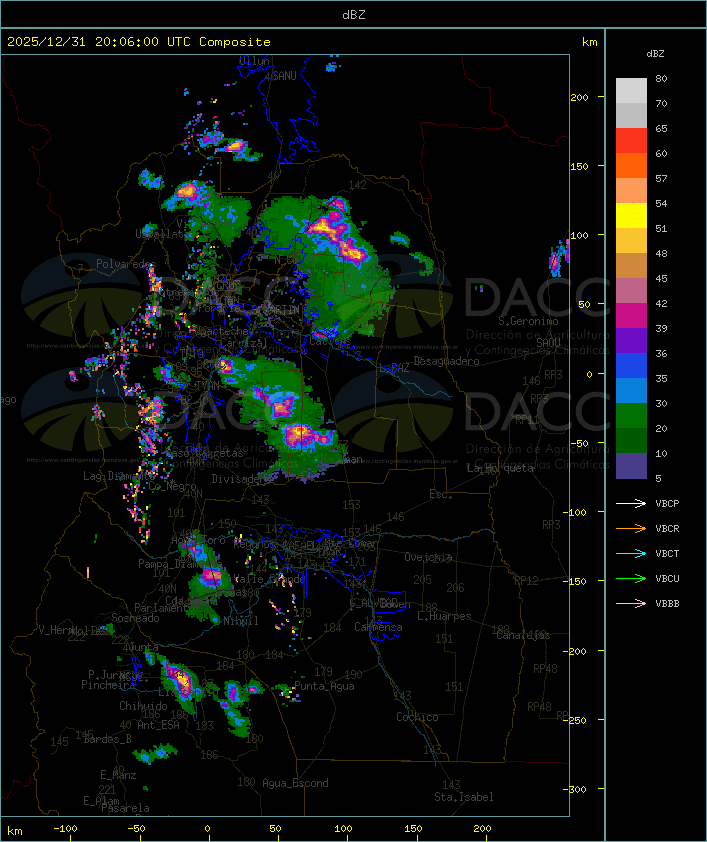Select the purple 36-39 dBZ swatch
The width and height of the screenshot is (707, 842).
[x=631, y=340]
